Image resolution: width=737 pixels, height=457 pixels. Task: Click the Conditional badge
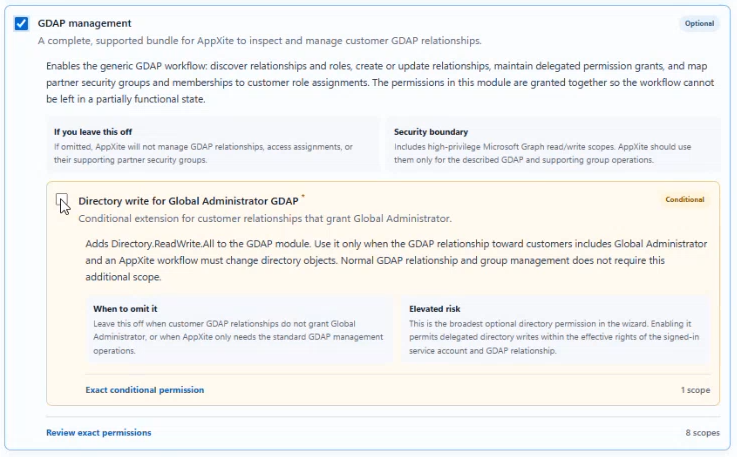click(x=684, y=199)
